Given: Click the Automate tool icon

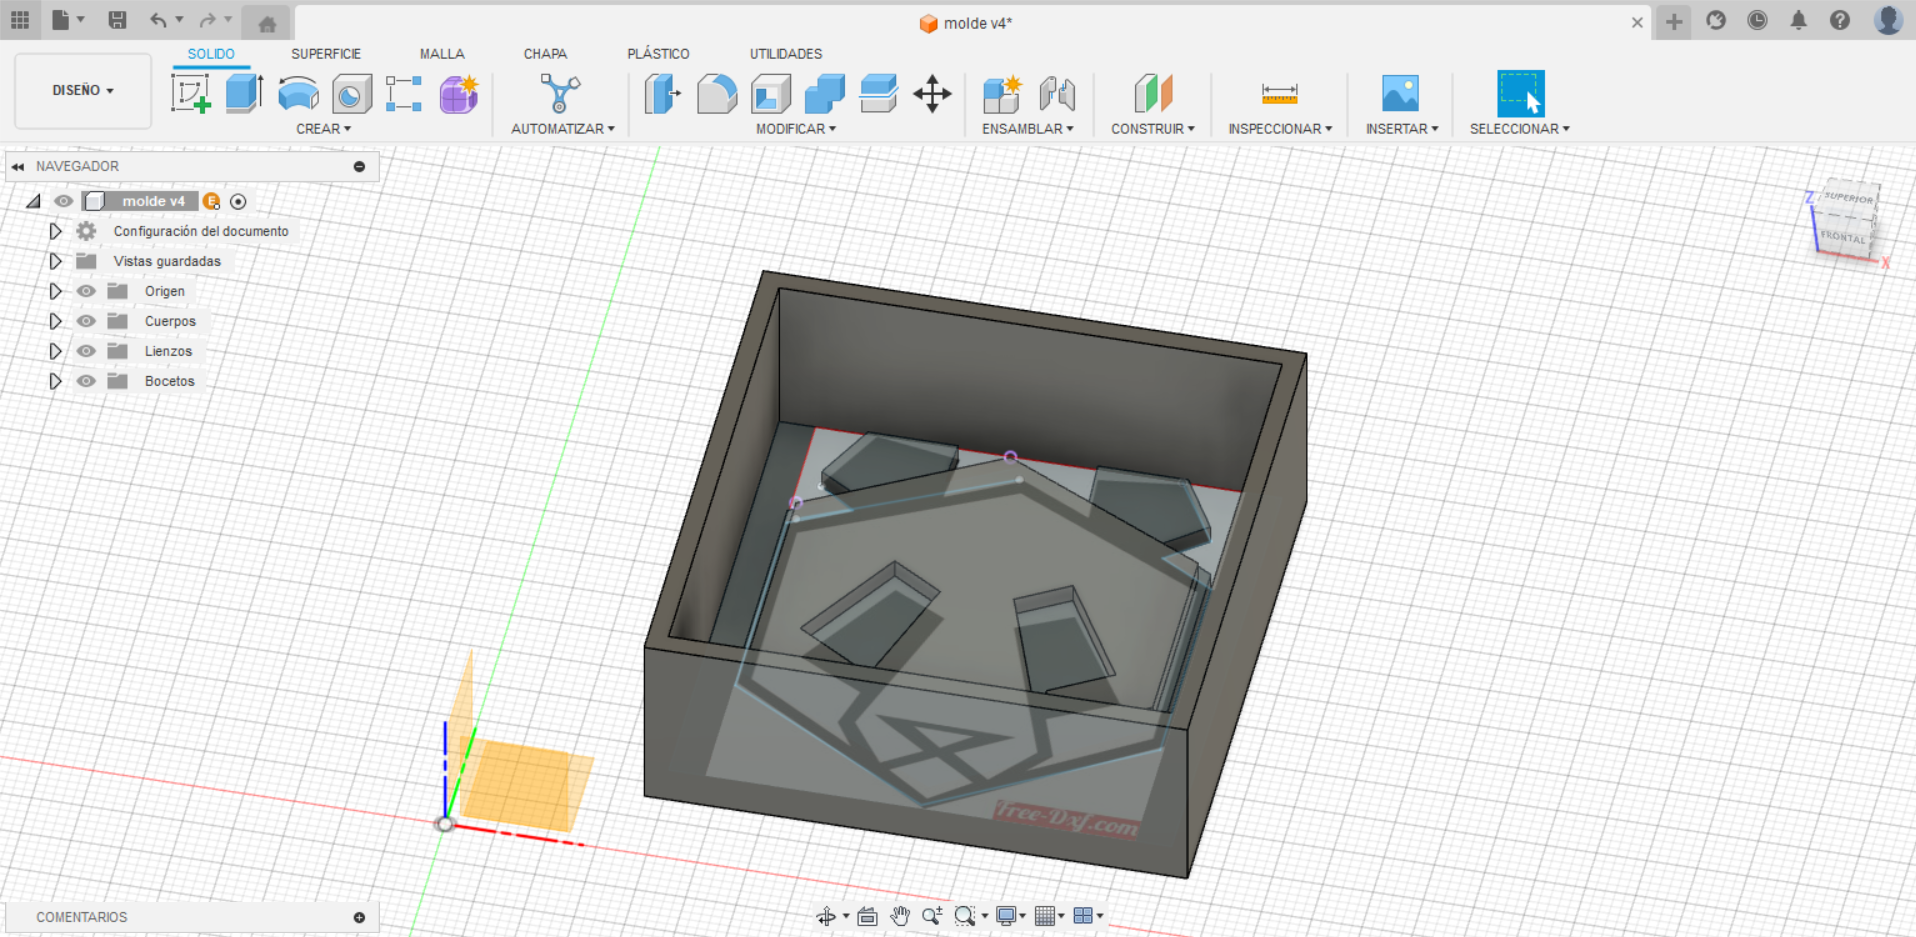Looking at the screenshot, I should [x=560, y=94].
